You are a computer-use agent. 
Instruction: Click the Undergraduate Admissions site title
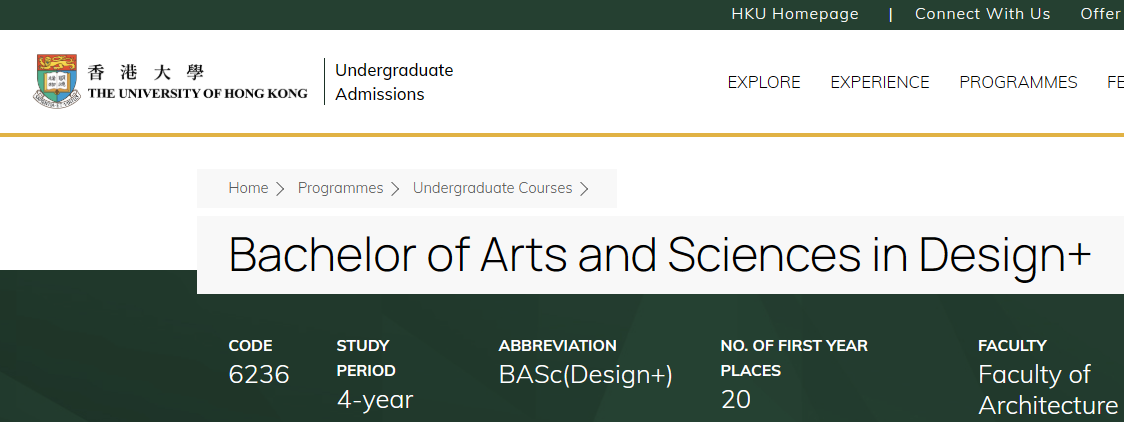coord(393,82)
